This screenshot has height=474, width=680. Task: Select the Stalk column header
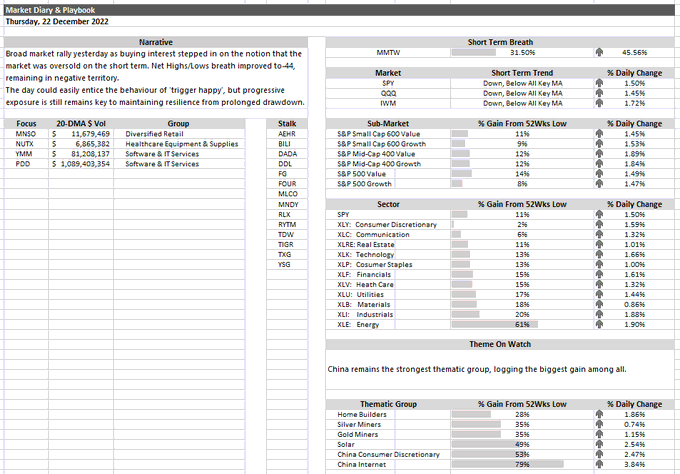[x=287, y=123]
